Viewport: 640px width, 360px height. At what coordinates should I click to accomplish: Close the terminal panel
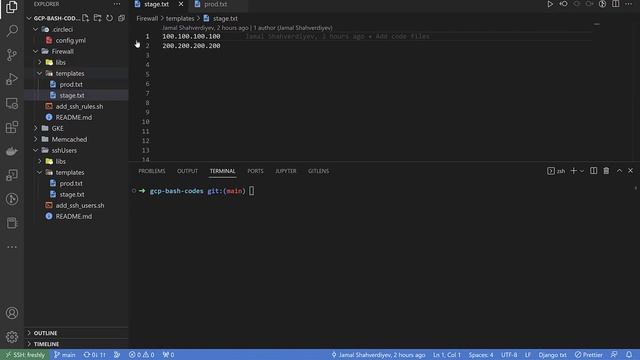pyautogui.click(x=630, y=171)
